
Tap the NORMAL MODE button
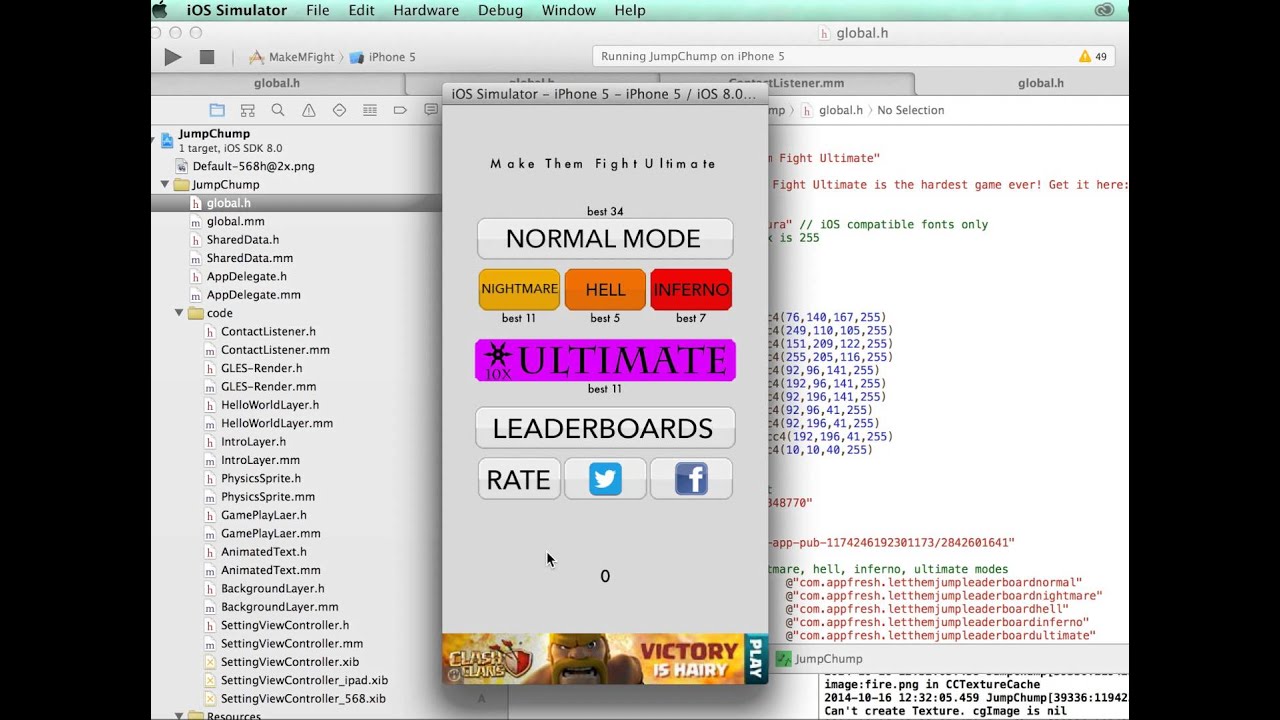(x=604, y=239)
